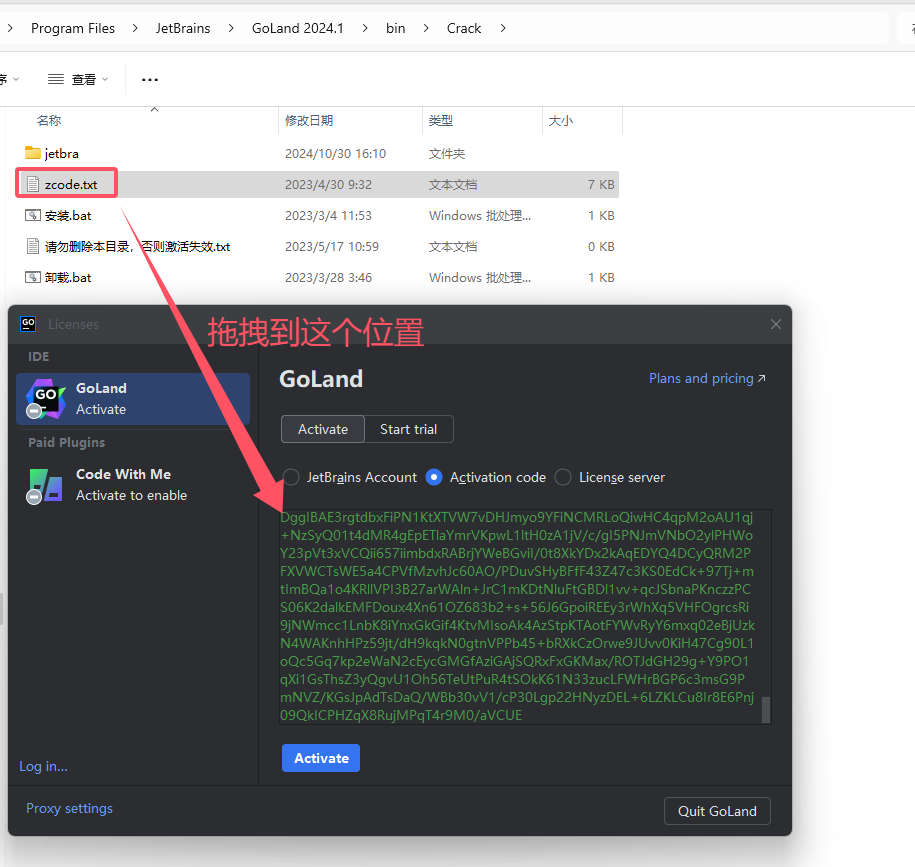This screenshot has height=867, width=915.
Task: Click the 请勿删除本目录 text file icon
Action: 33,246
